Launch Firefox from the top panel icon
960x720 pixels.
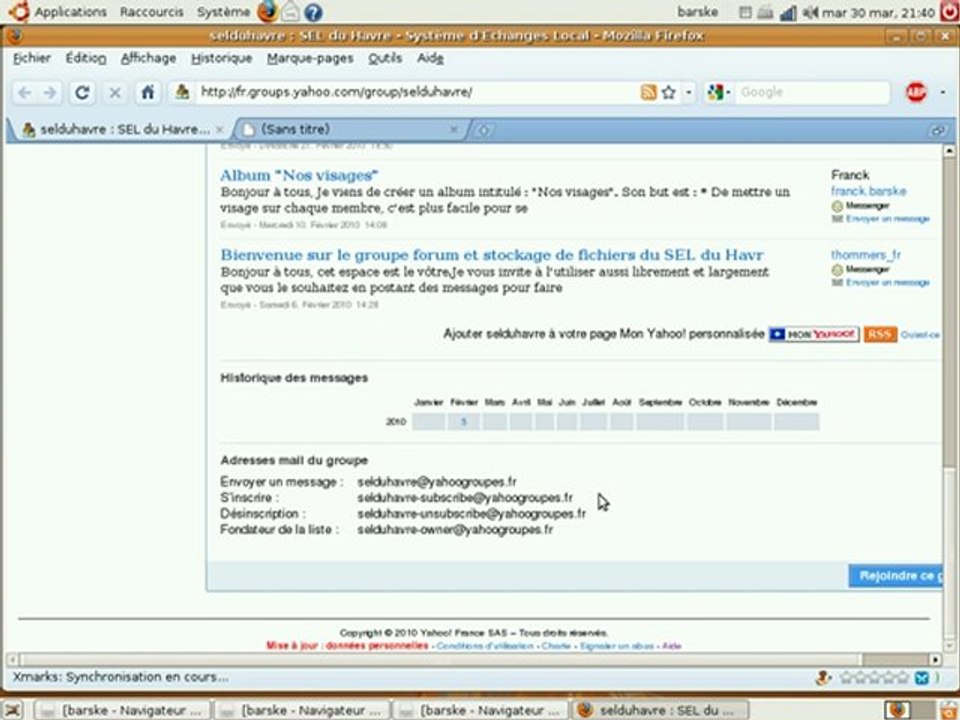point(267,12)
